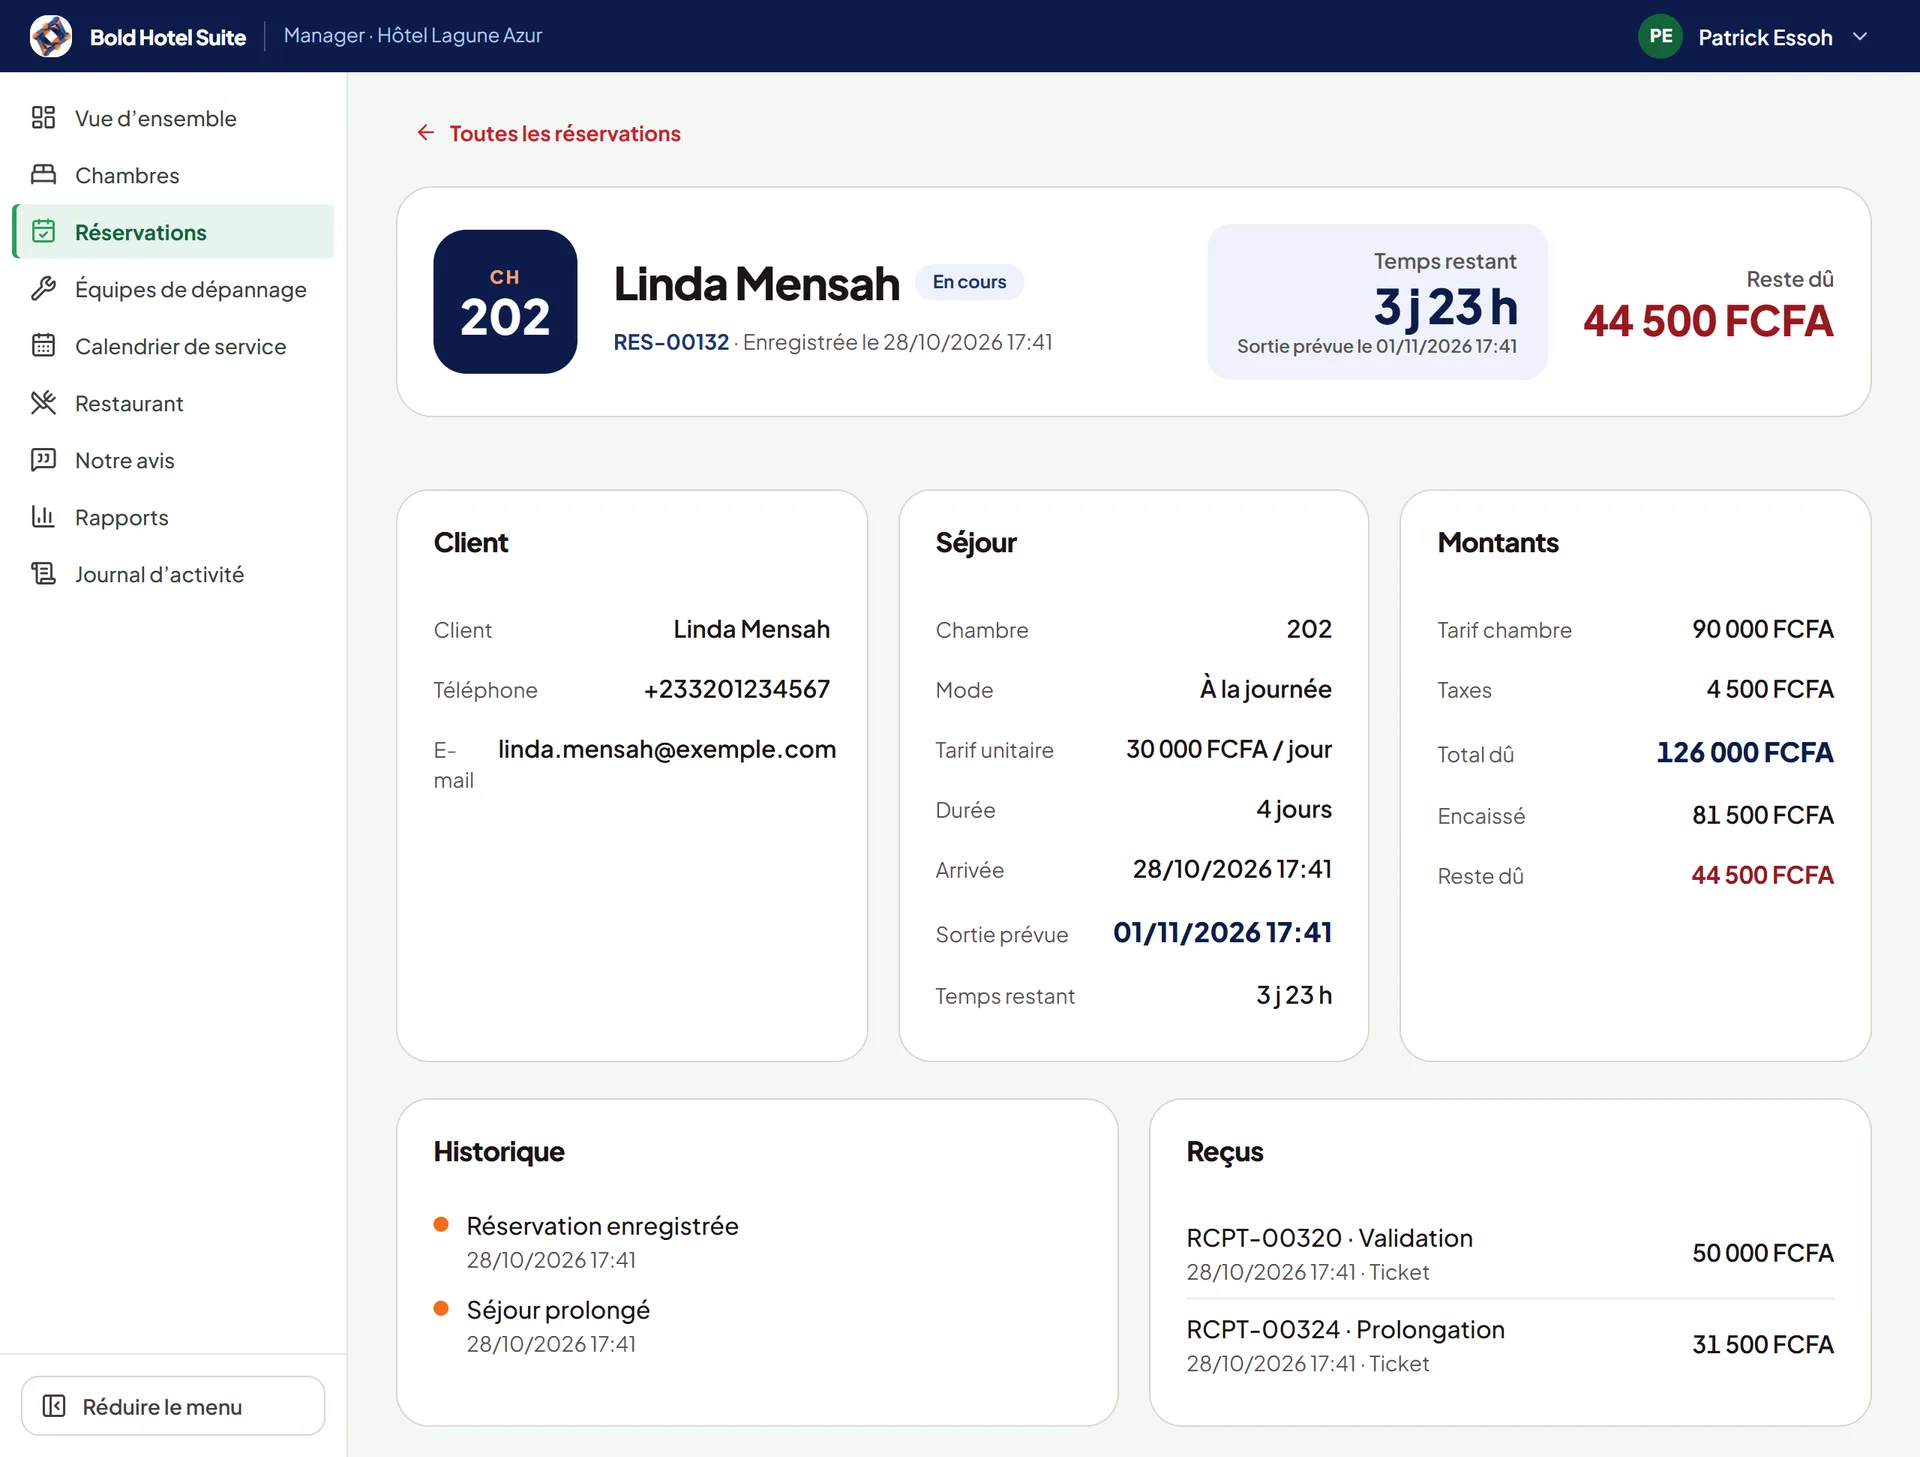Open Journal d'activité in sidebar

(x=174, y=574)
